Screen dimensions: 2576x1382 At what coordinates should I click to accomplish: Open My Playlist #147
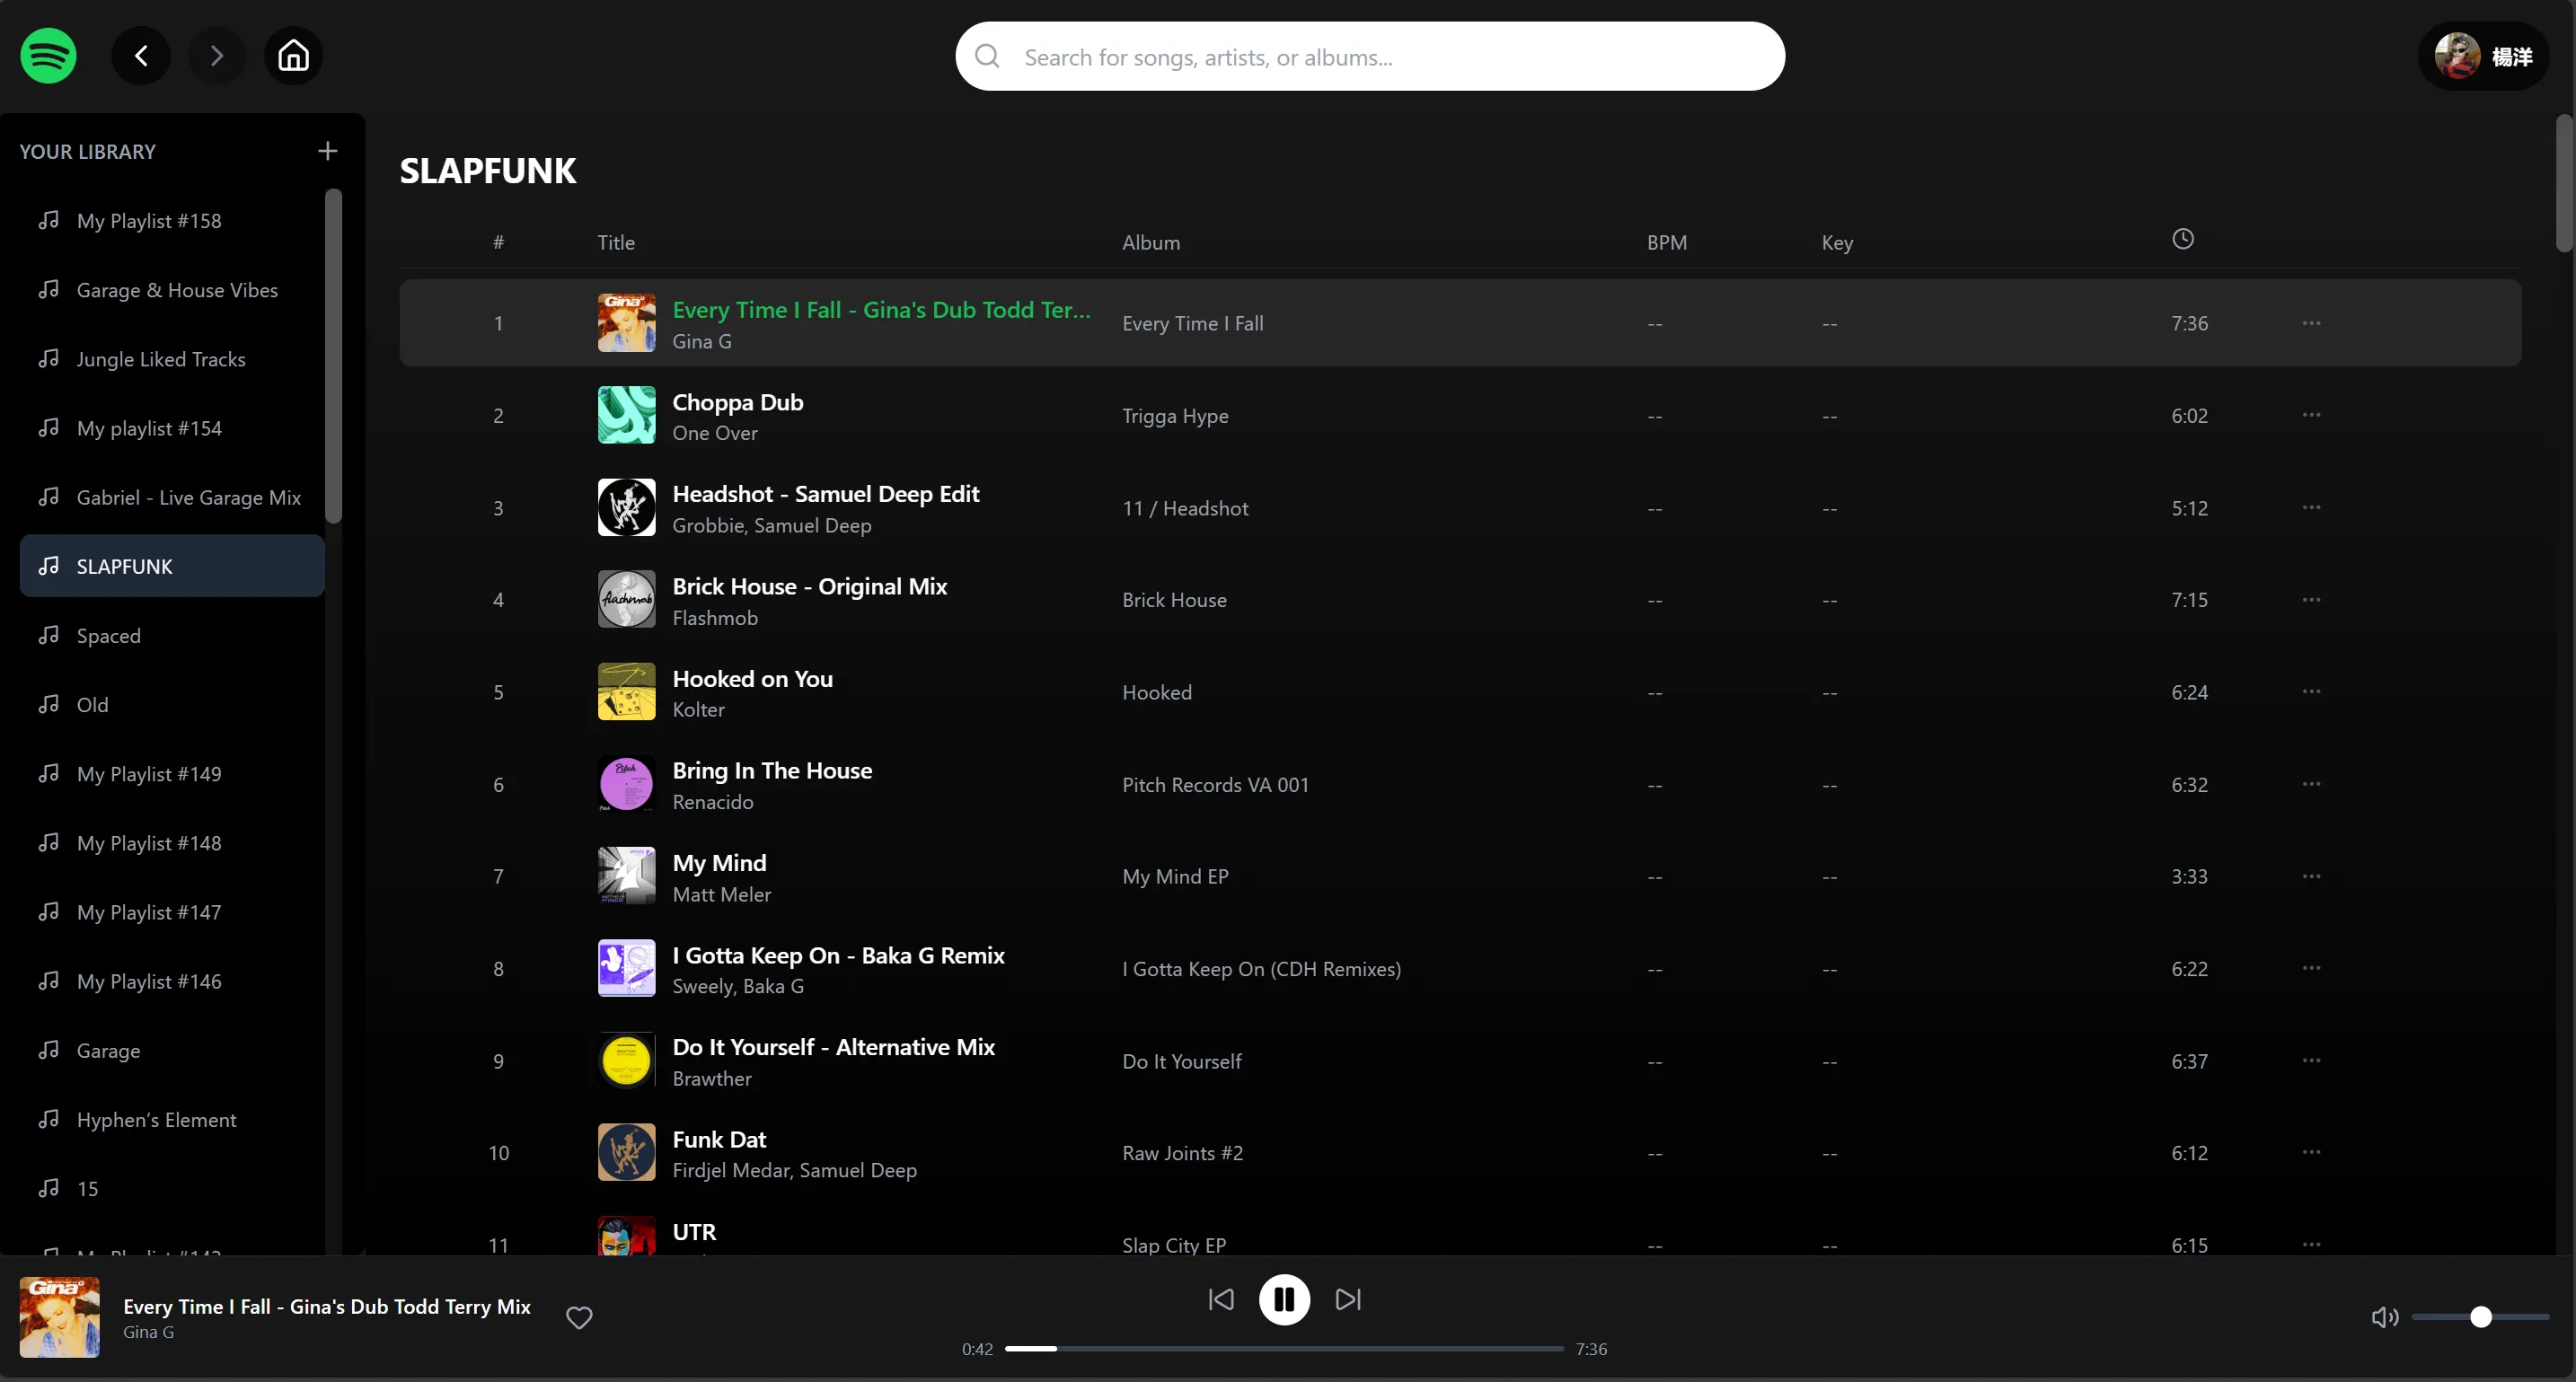click(172, 912)
